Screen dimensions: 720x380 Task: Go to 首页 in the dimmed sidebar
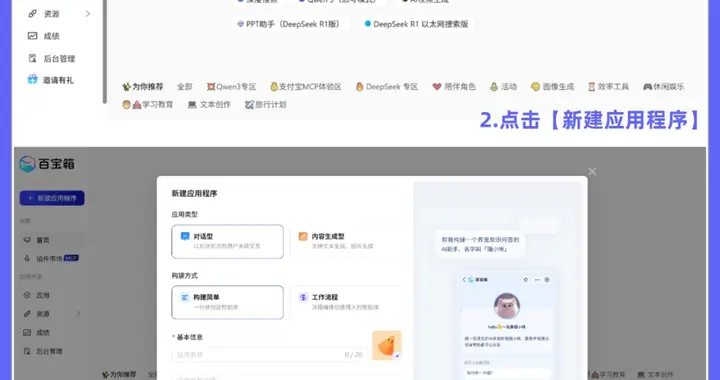coord(51,240)
